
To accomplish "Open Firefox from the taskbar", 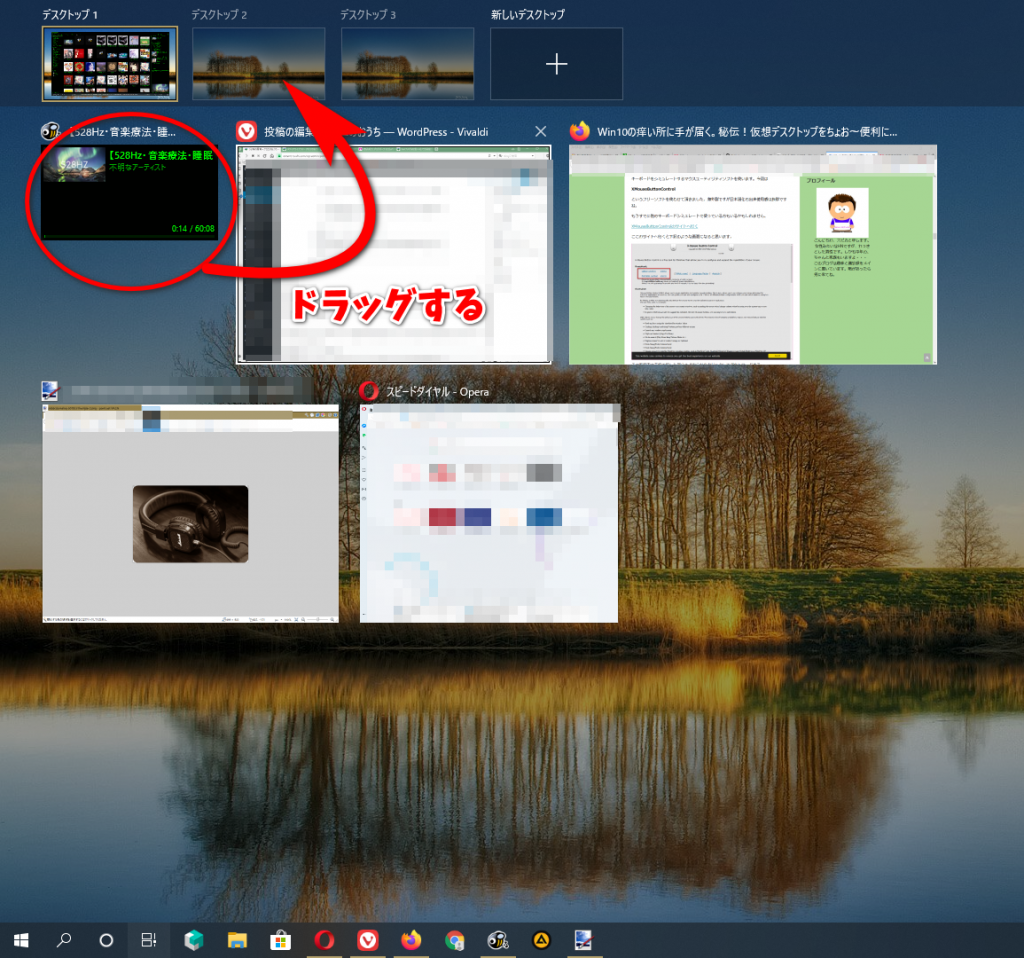I will [410, 939].
